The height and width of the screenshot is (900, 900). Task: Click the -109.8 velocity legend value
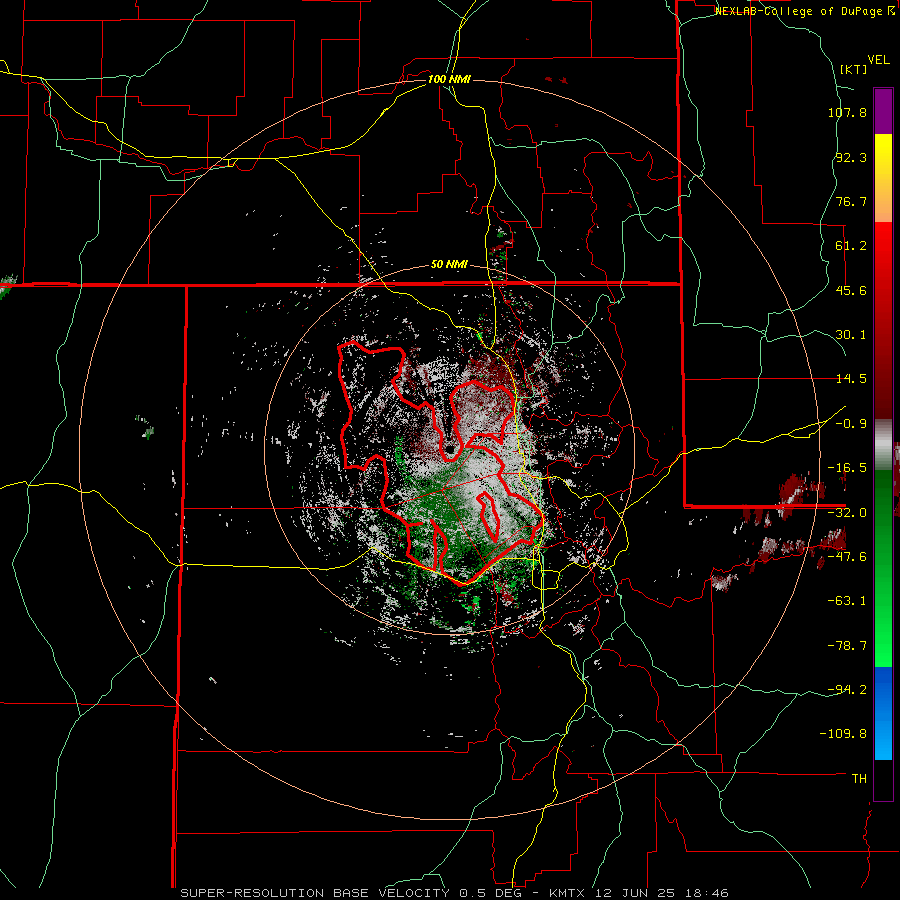(x=843, y=734)
